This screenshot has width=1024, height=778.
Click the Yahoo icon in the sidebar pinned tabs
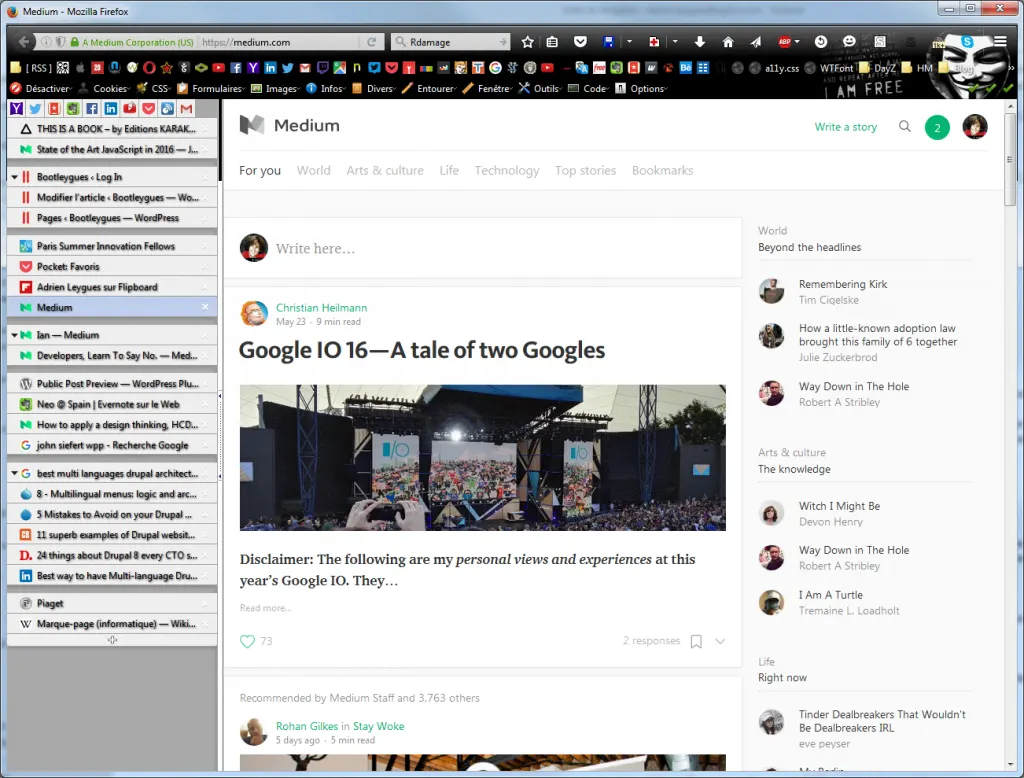pos(16,108)
